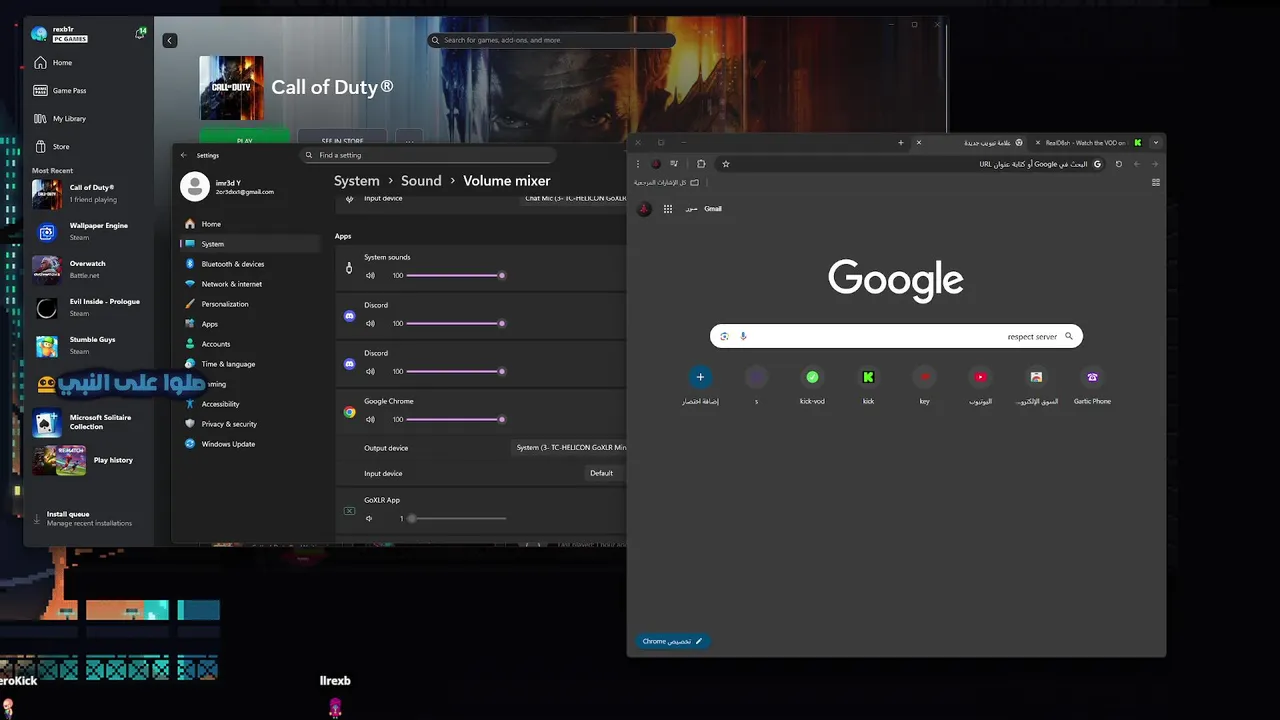The height and width of the screenshot is (720, 1280).
Task: Switch to the RealD8sh Kick tab
Action: [x=1088, y=143]
